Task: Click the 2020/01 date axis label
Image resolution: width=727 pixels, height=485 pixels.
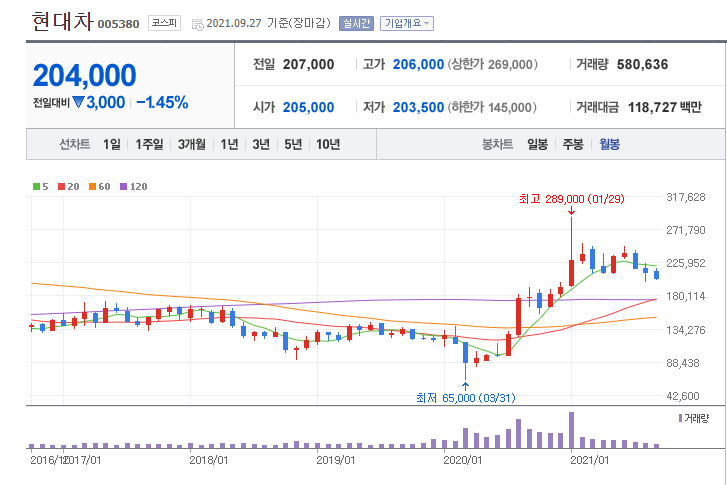Action: [x=463, y=460]
